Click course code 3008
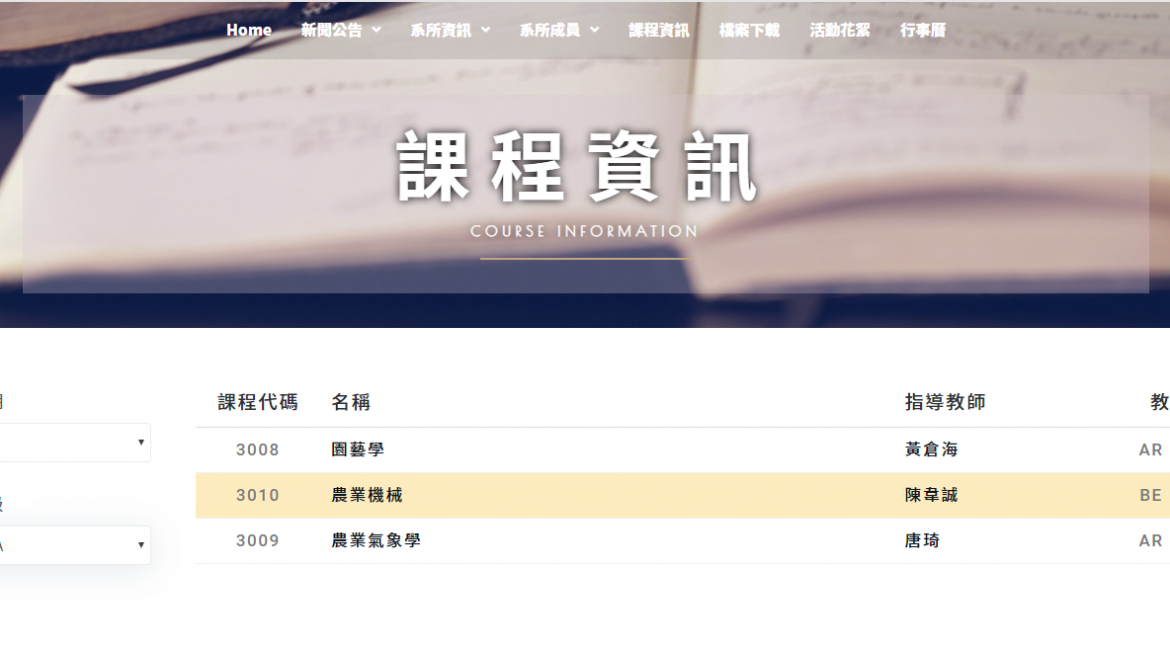Viewport: 1170px width, 650px height. coord(258,450)
